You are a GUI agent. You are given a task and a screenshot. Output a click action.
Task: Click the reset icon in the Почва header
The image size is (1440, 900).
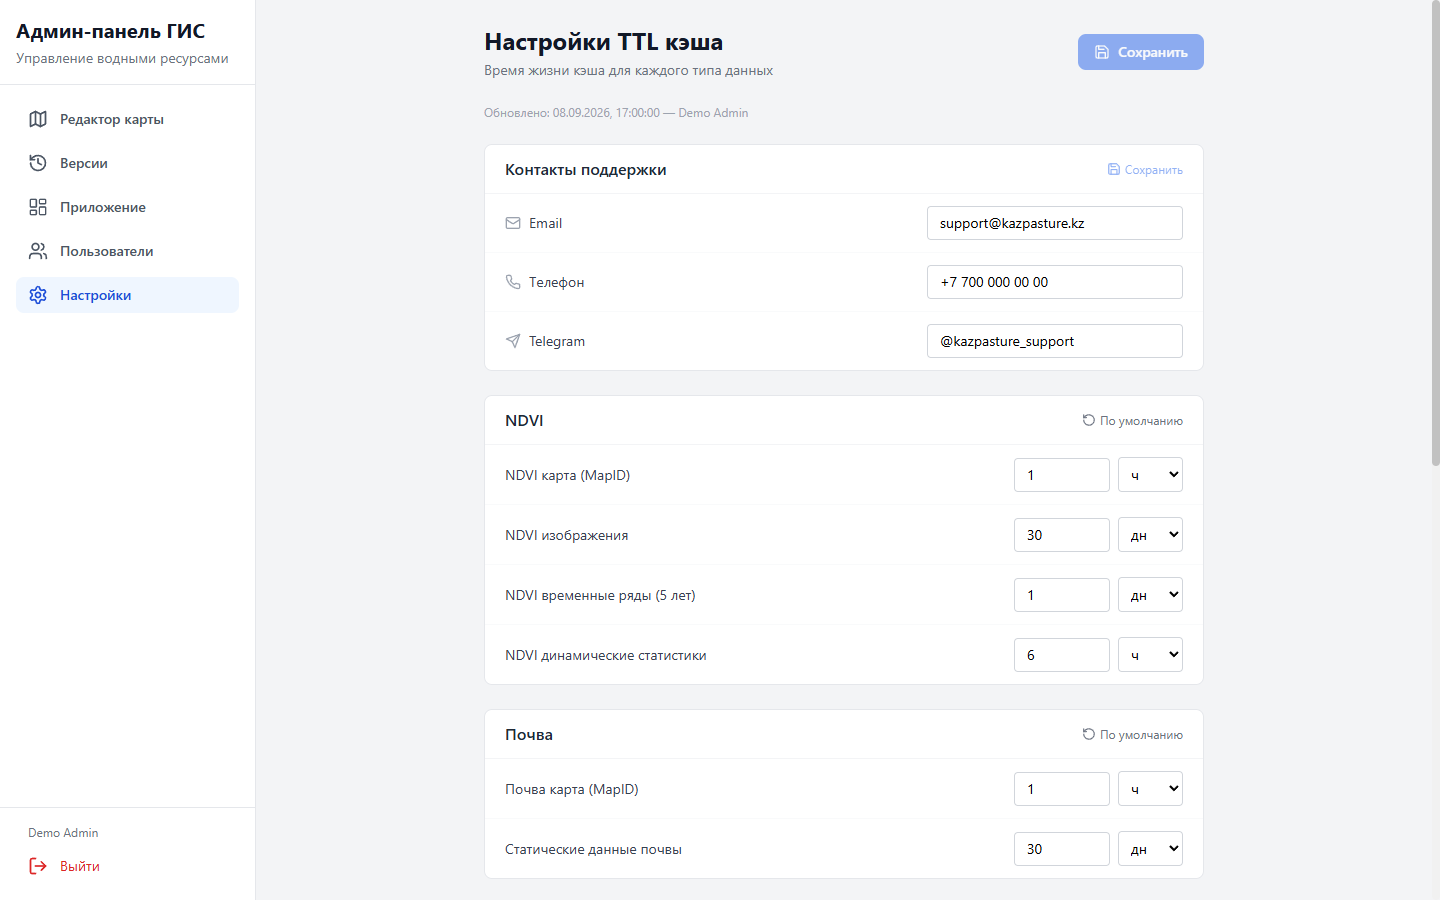(1089, 734)
